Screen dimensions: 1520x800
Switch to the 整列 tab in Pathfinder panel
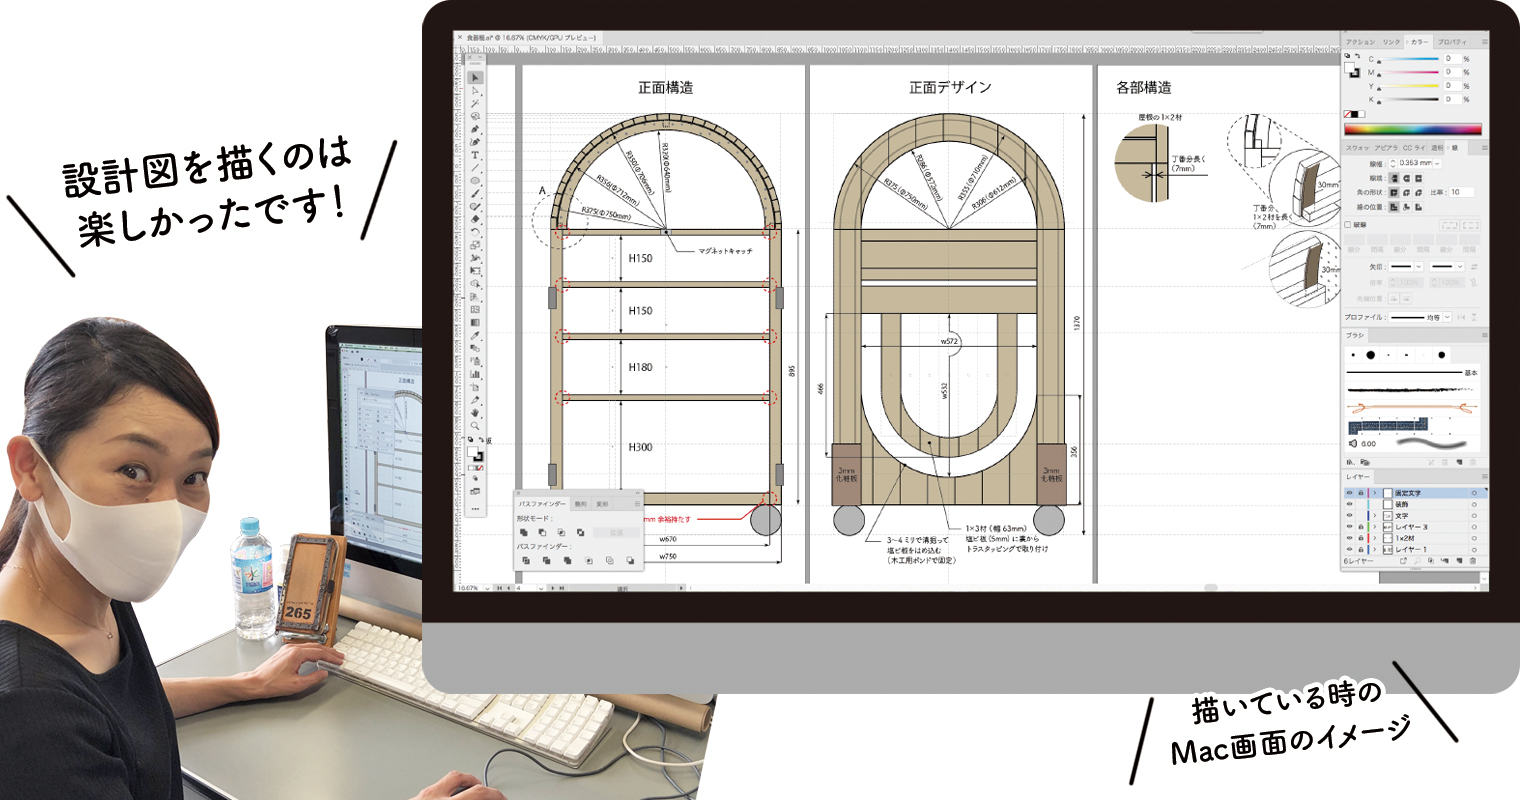581,504
